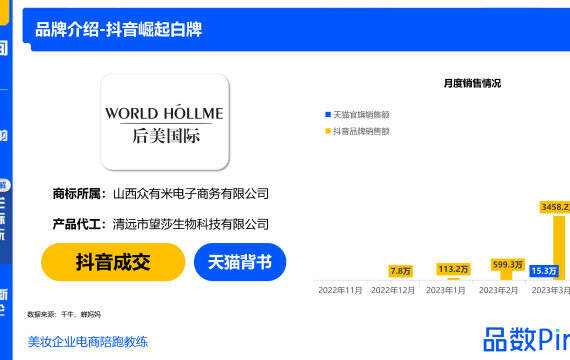Click the World Hollme brand logo
Screen dimensions: 570x360
pos(165,122)
